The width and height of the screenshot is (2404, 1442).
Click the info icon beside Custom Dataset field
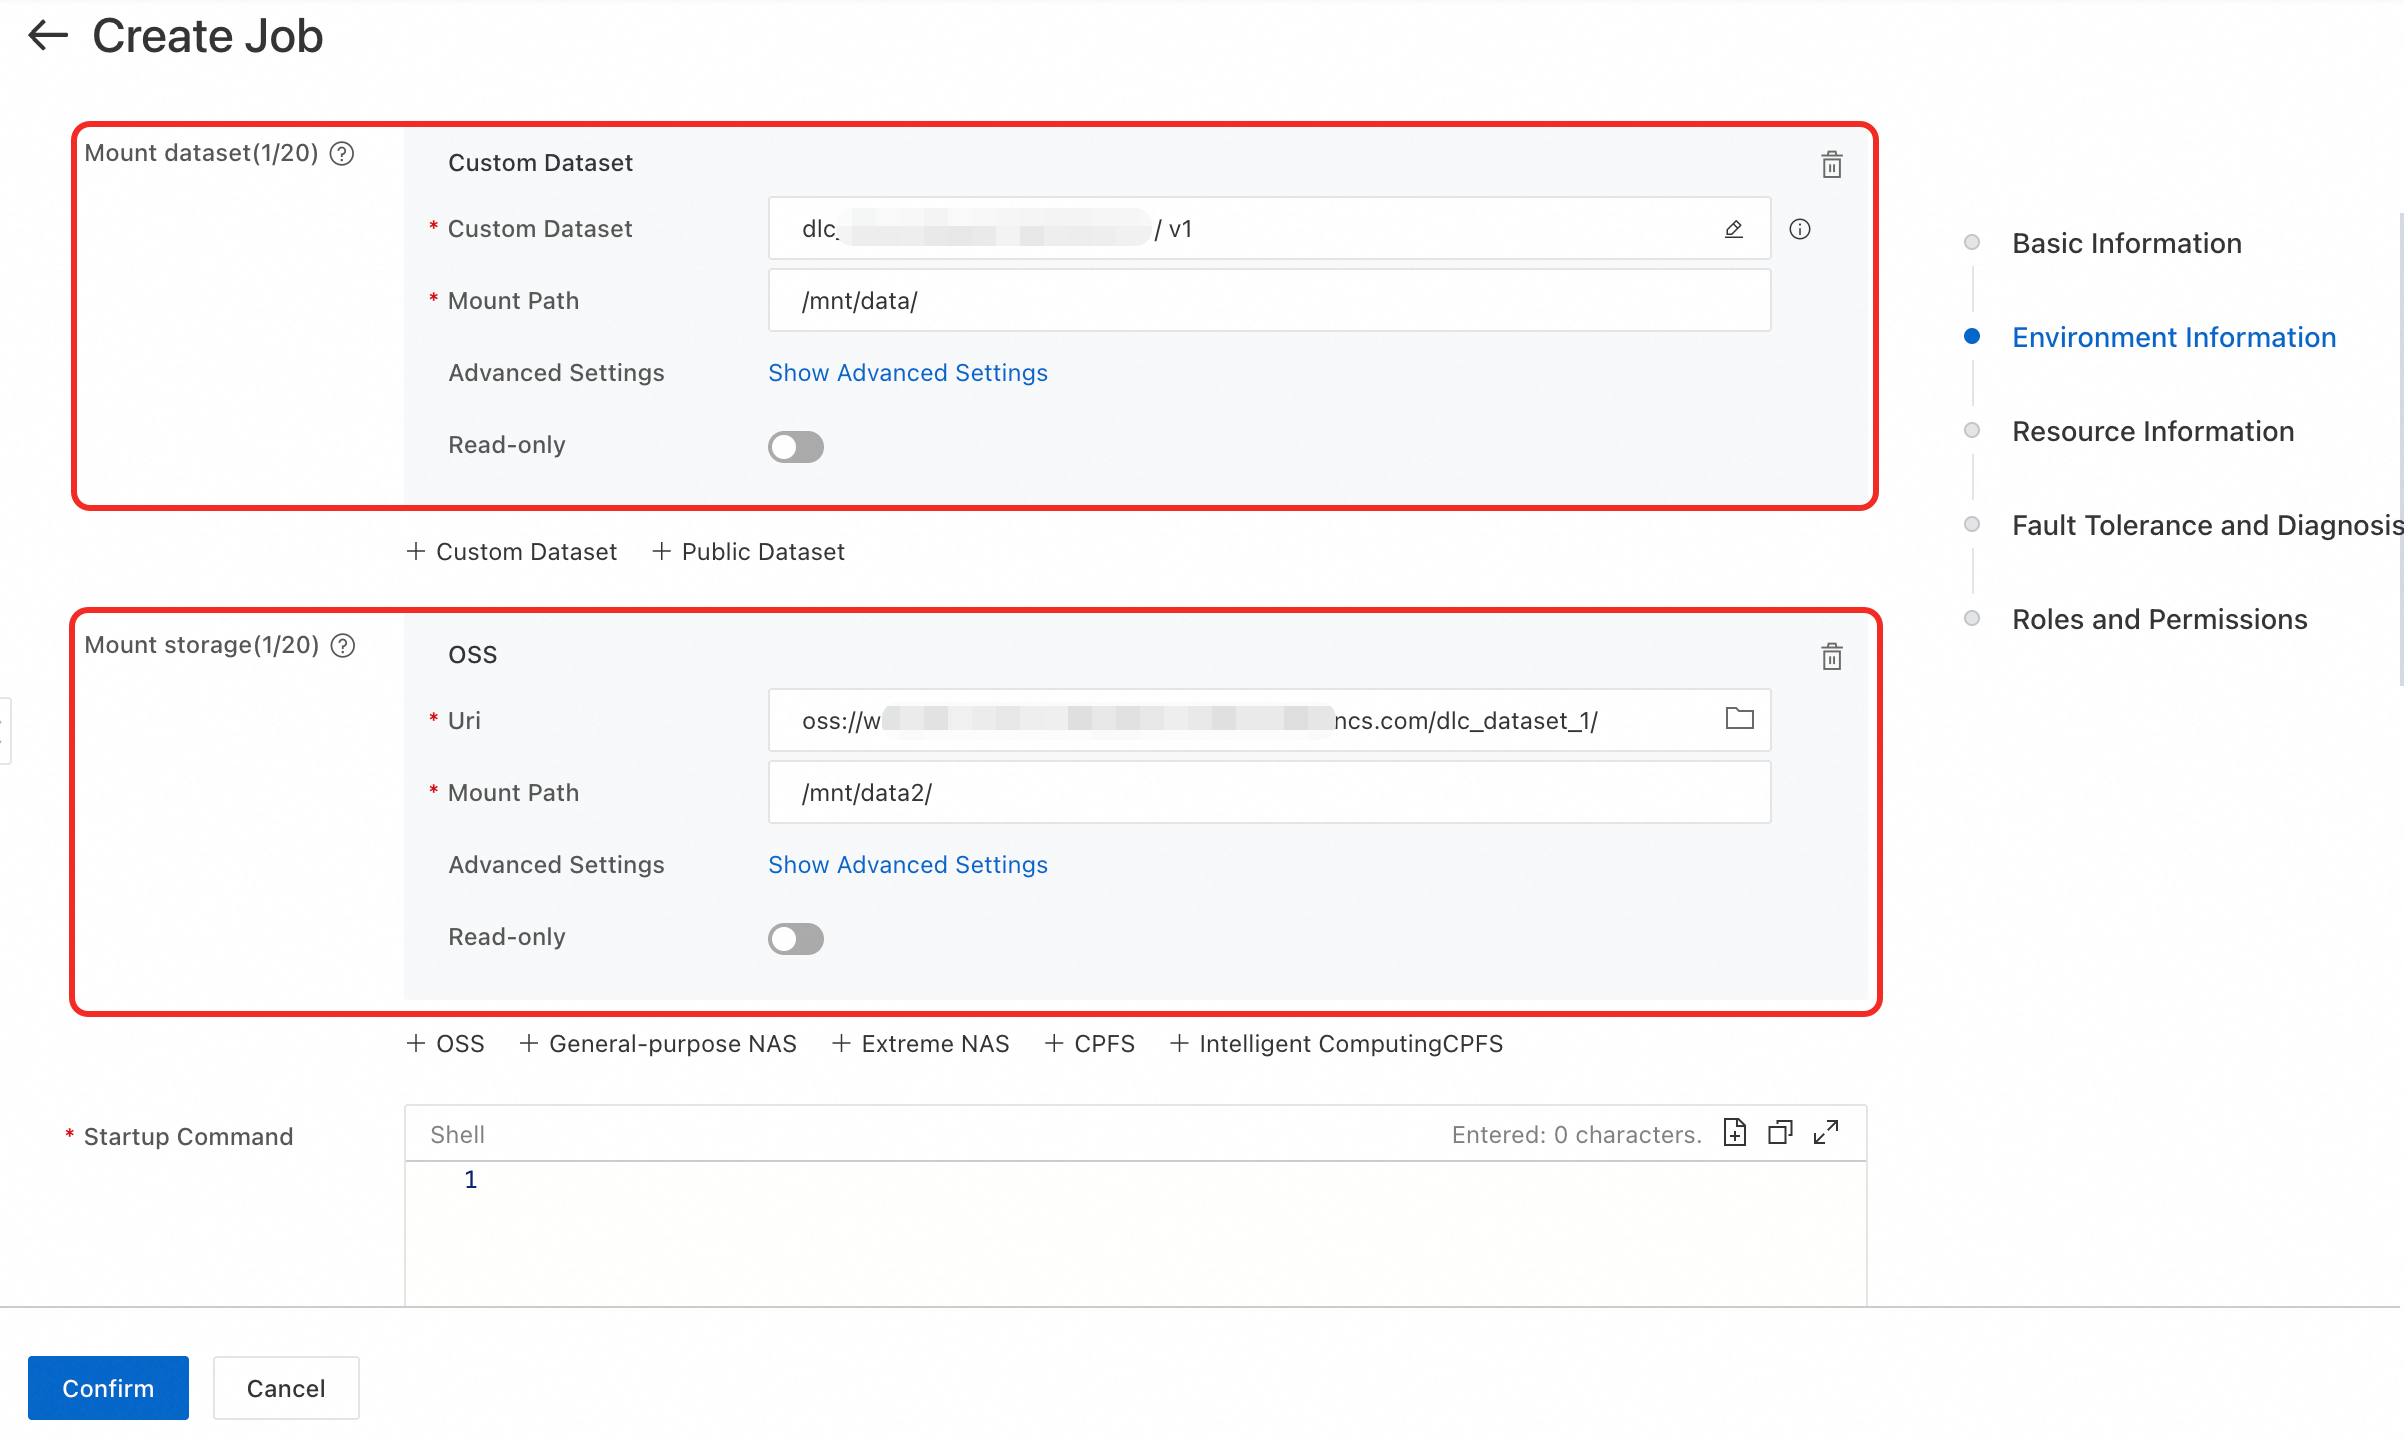tap(1799, 229)
